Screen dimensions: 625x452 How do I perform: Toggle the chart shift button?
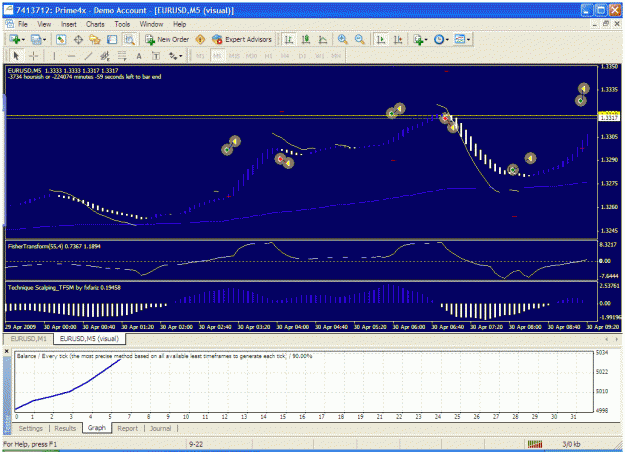pyautogui.click(x=398, y=39)
